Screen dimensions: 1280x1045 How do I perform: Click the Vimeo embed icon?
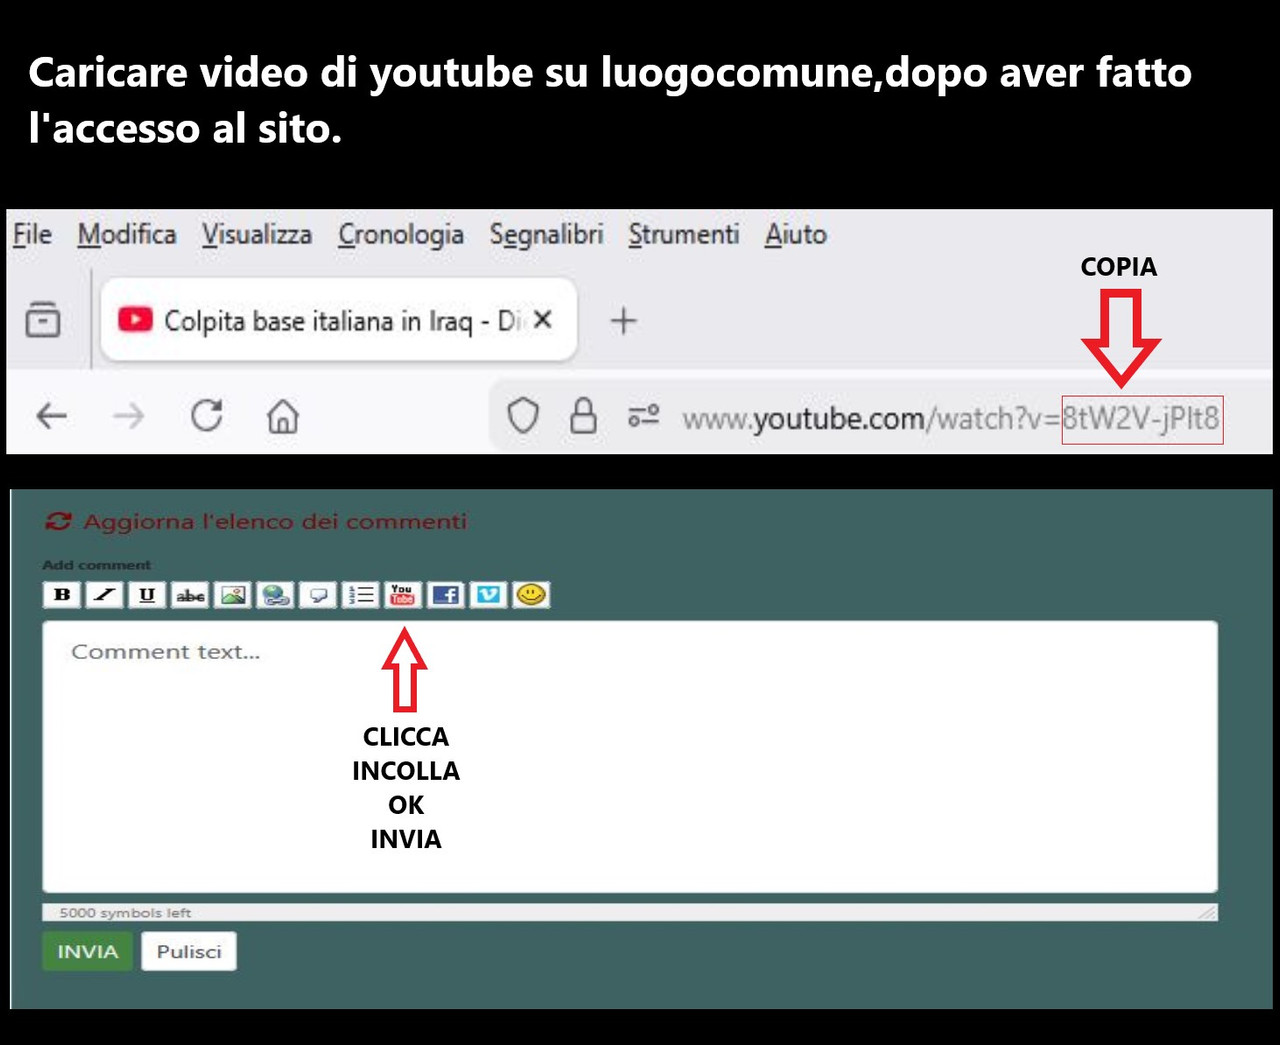point(488,595)
